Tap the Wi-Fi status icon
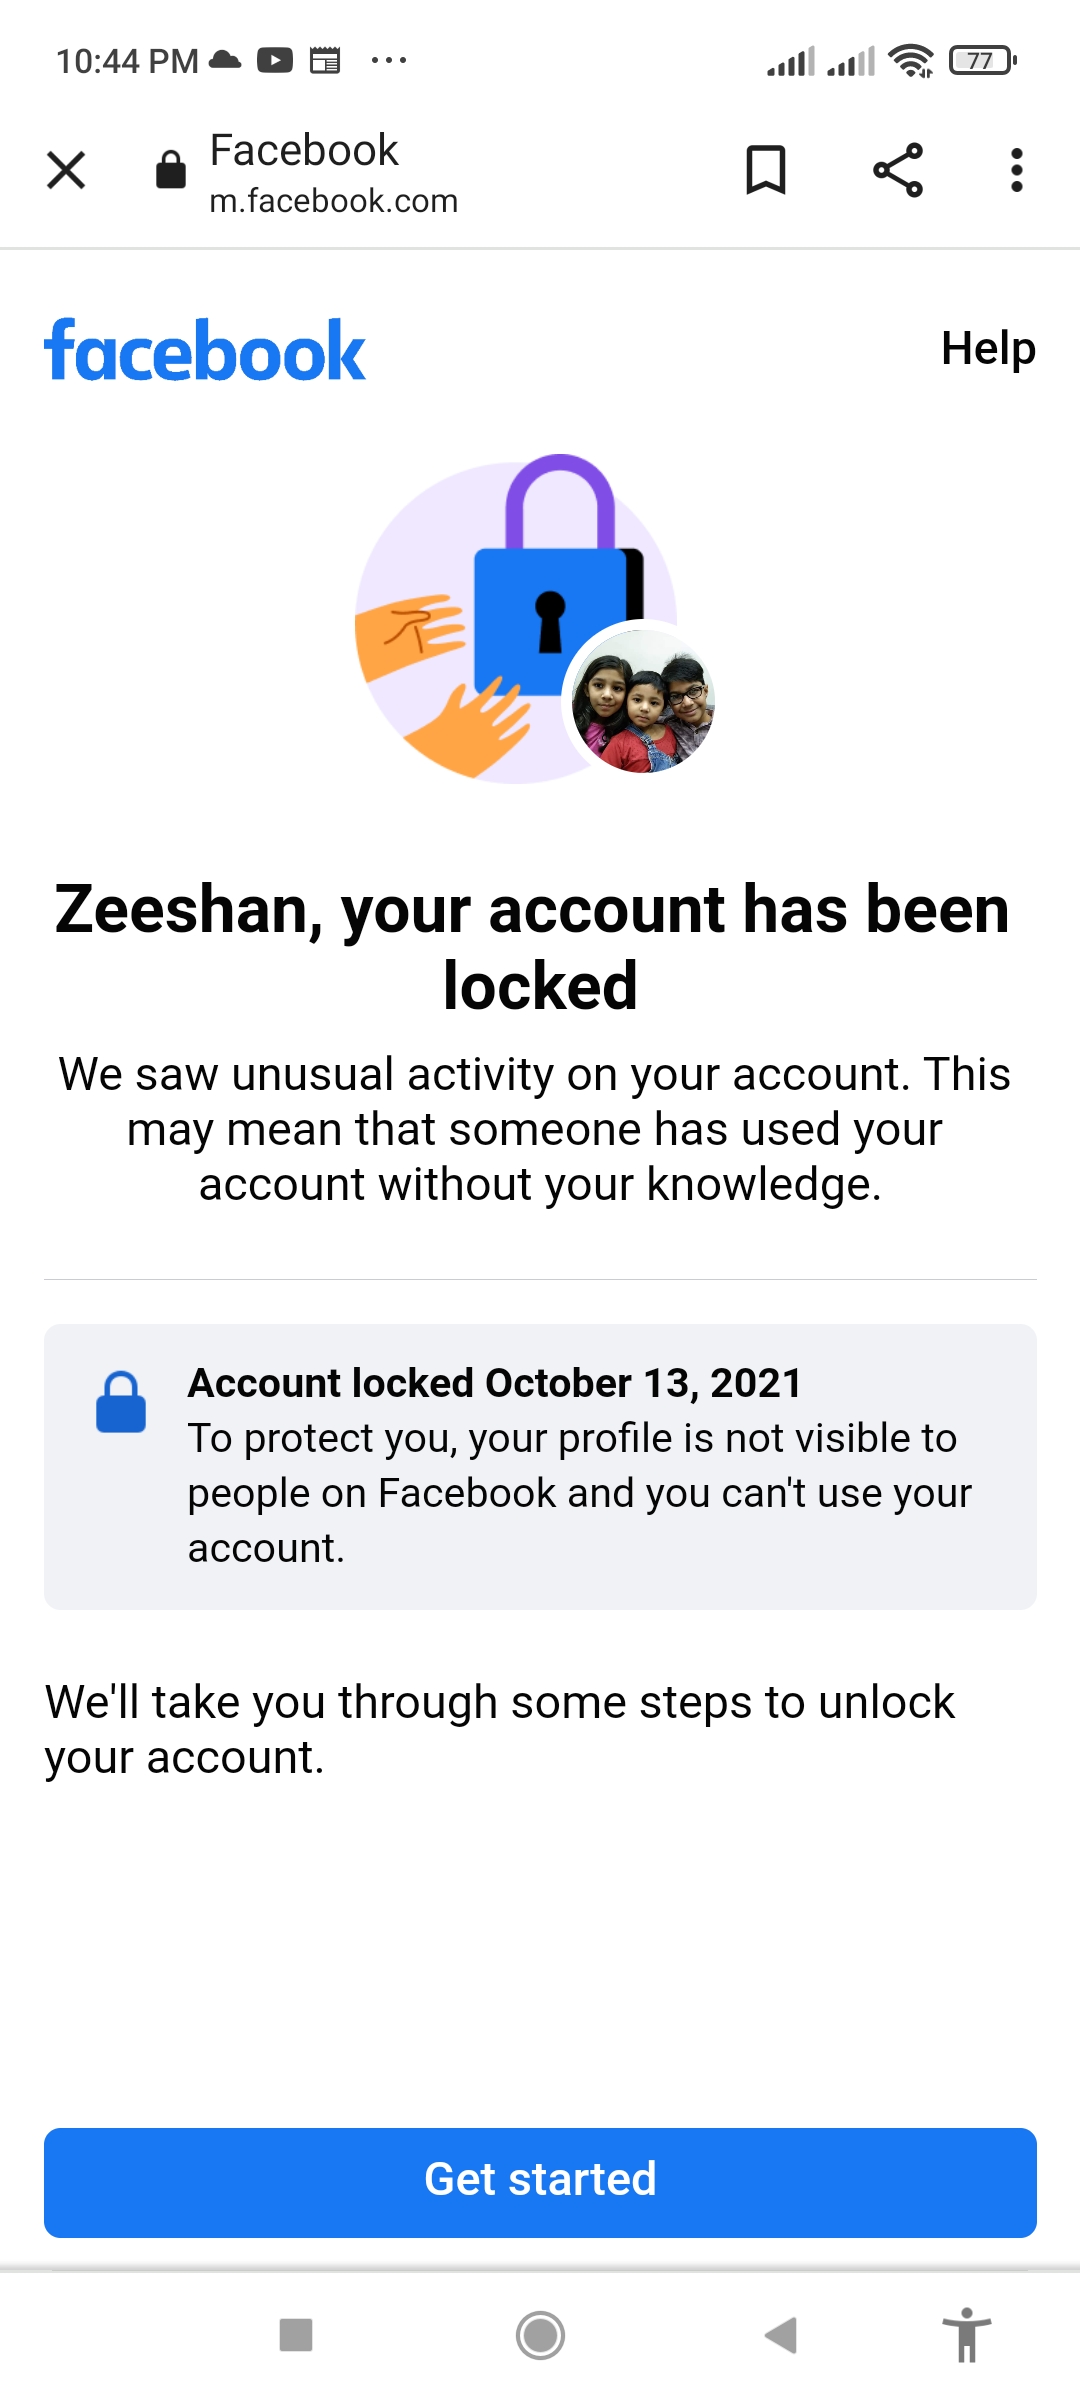This screenshot has height=2400, width=1080. coord(910,61)
